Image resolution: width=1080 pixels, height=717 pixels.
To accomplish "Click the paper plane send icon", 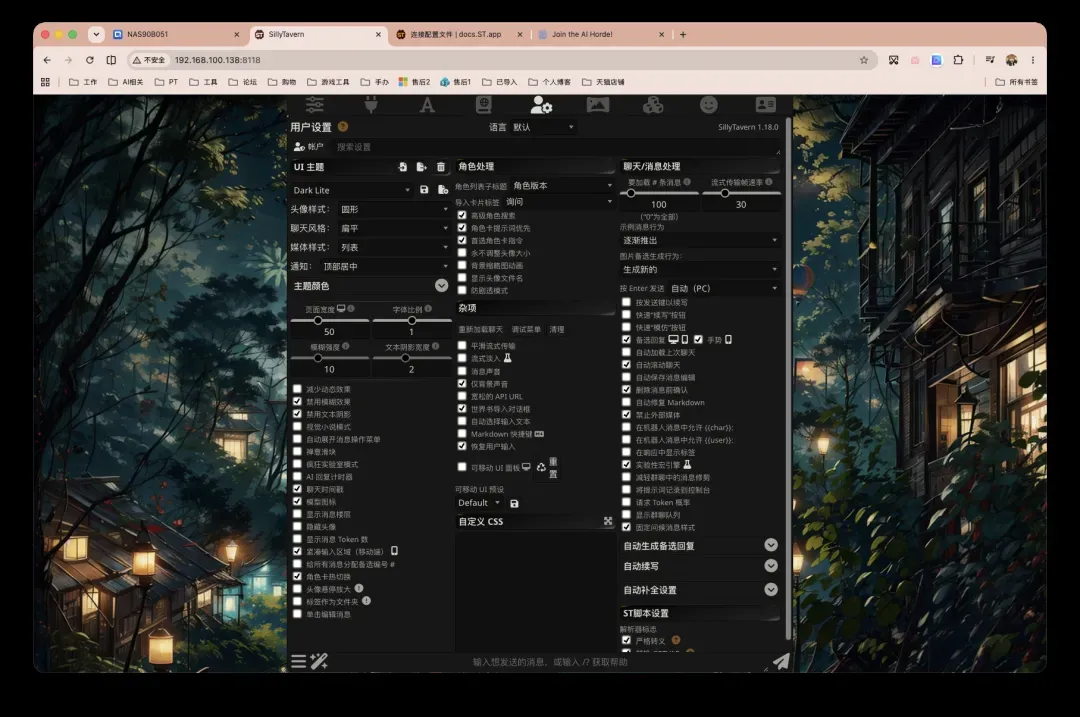I will tap(780, 661).
